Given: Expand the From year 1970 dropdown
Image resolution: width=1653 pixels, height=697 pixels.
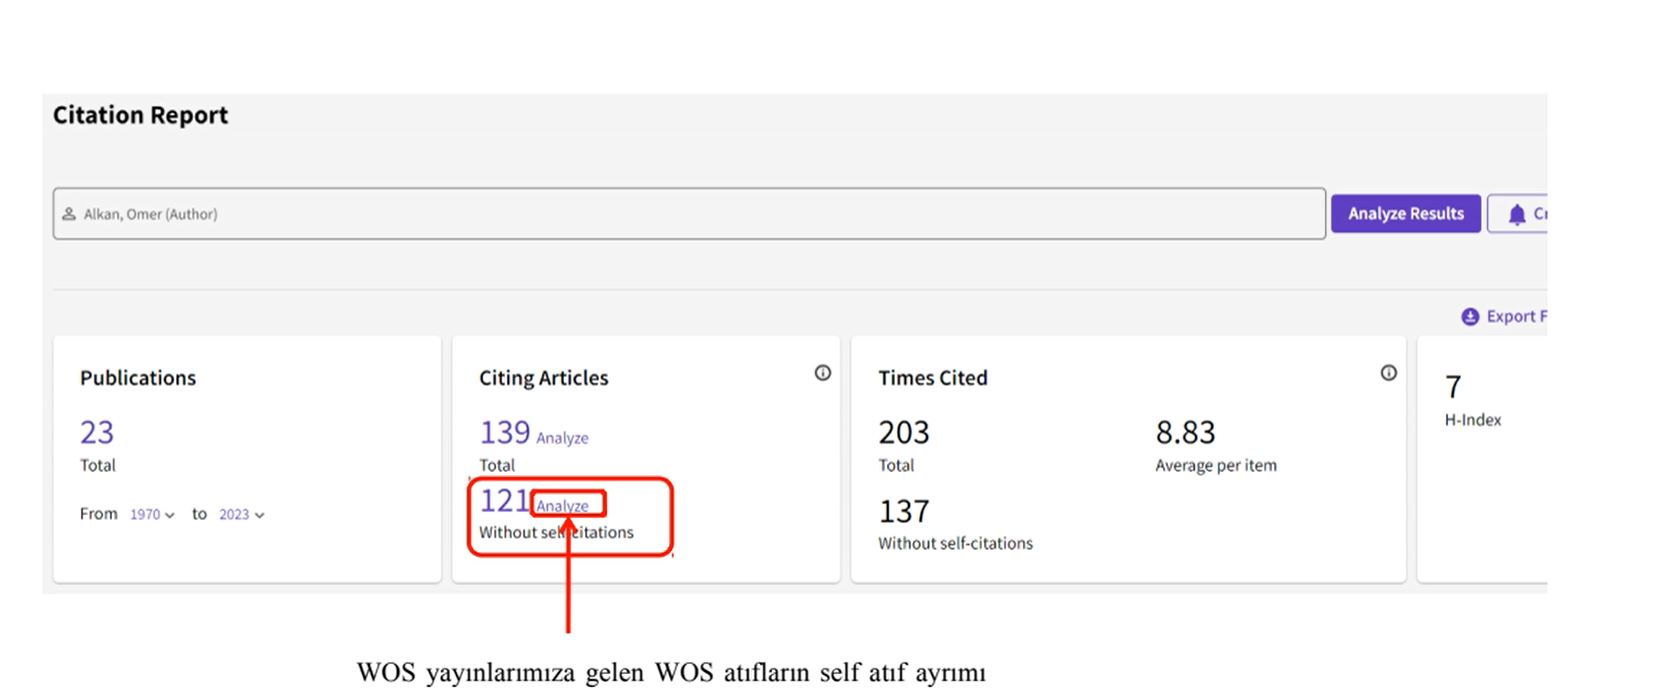Looking at the screenshot, I should 152,515.
